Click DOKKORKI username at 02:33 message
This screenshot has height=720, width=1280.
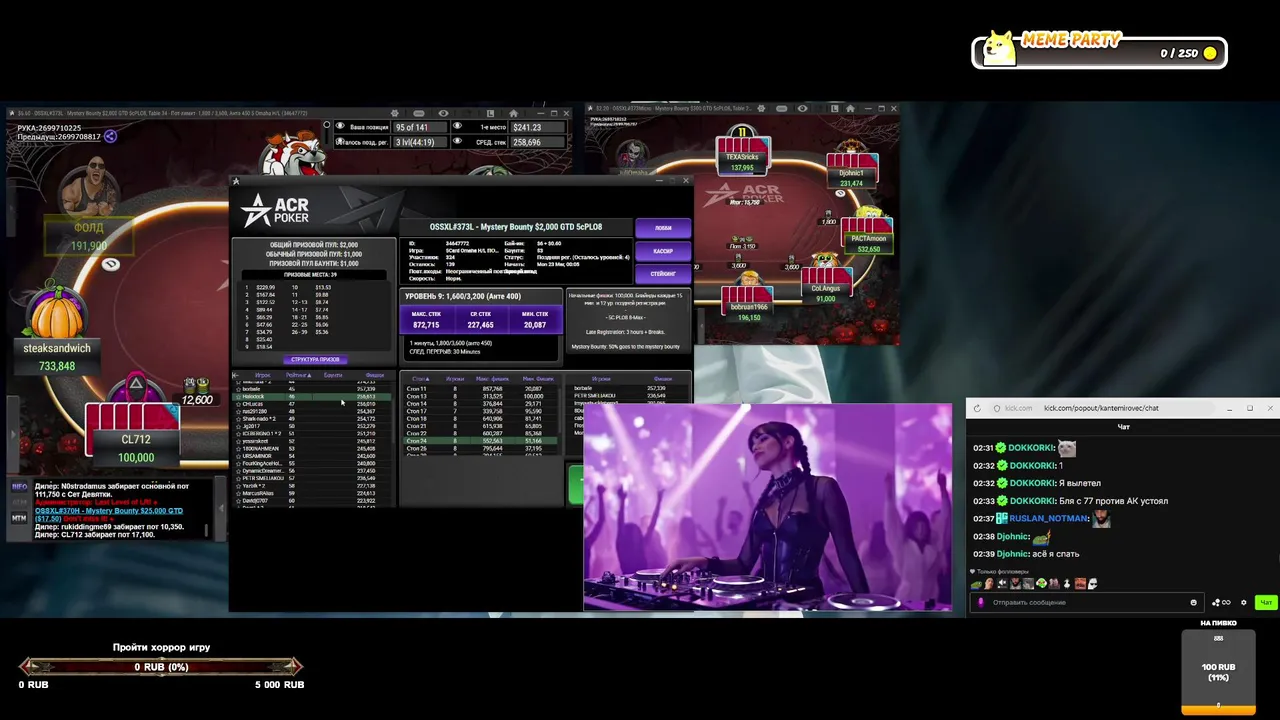[1030, 501]
